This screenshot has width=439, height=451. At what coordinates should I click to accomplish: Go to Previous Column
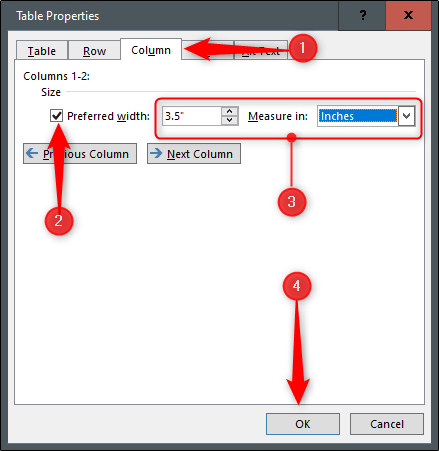tap(80, 154)
